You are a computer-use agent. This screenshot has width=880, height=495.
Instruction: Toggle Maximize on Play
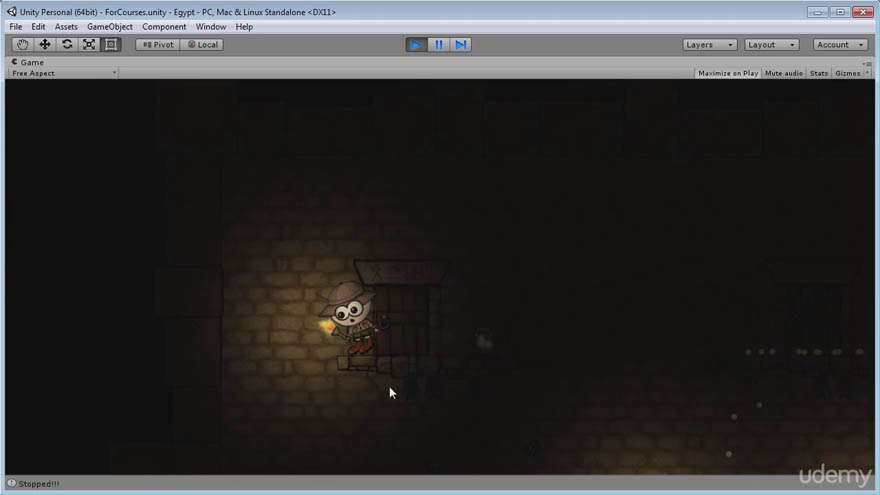[728, 73]
